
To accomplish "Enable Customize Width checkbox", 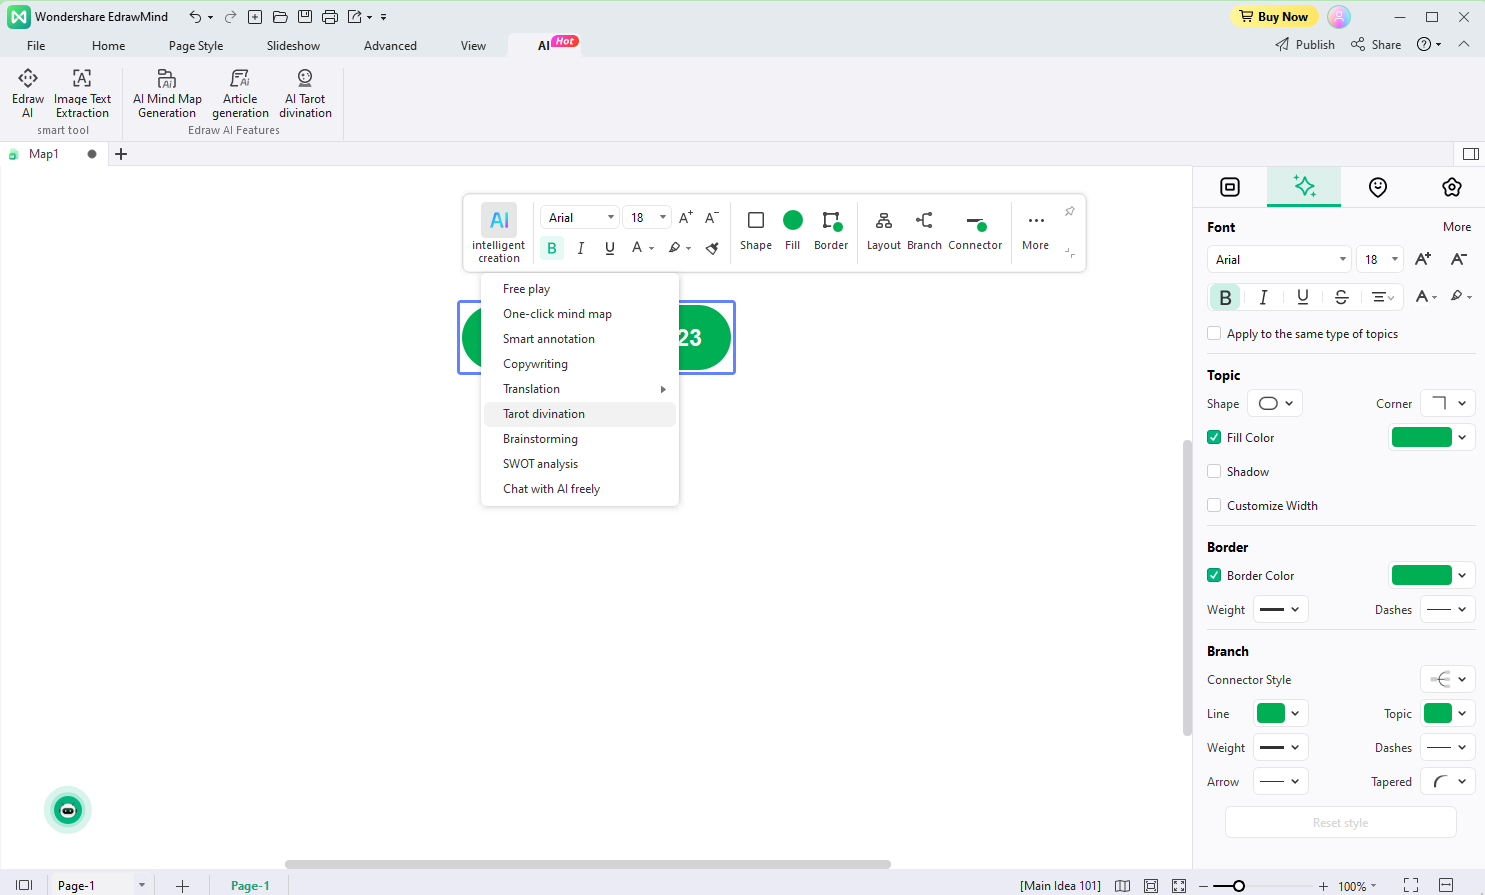I will click(1214, 505).
